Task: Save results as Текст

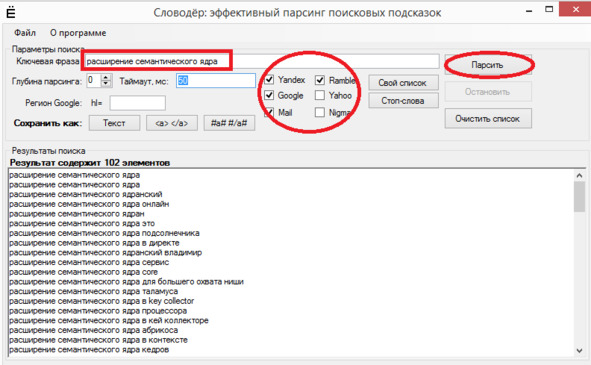Action: click(115, 123)
